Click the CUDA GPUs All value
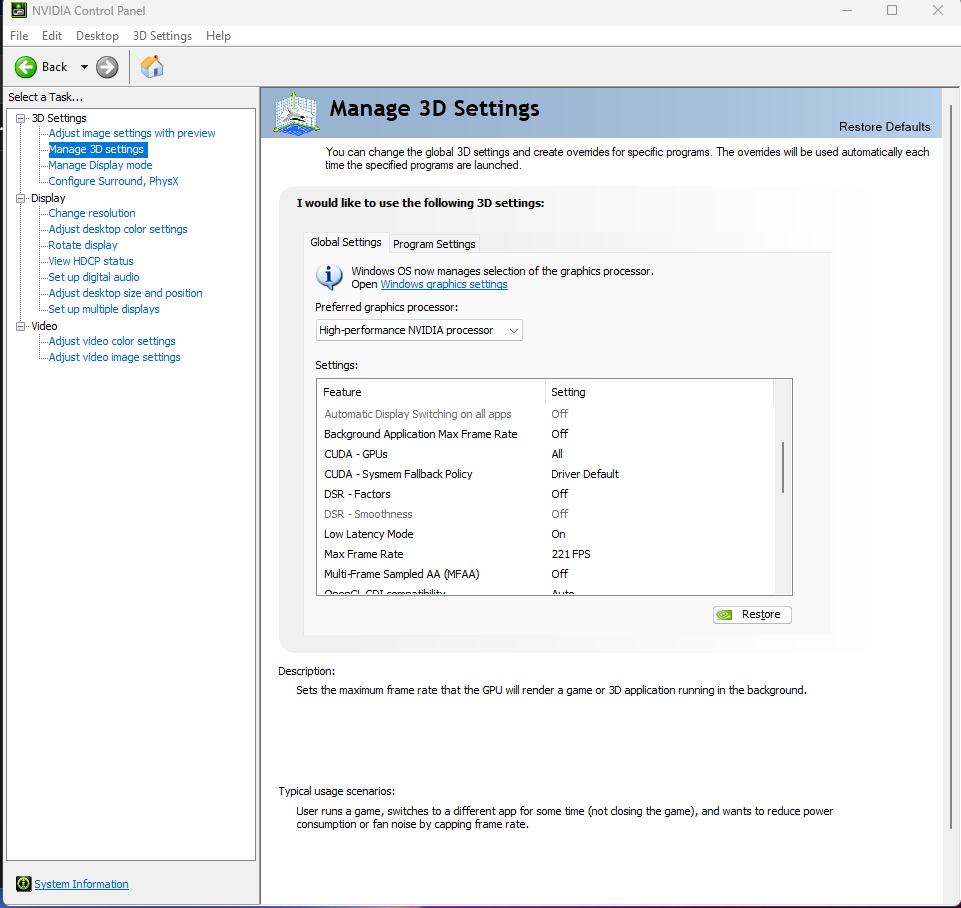Screen dimensions: 961x908 [x=556, y=454]
